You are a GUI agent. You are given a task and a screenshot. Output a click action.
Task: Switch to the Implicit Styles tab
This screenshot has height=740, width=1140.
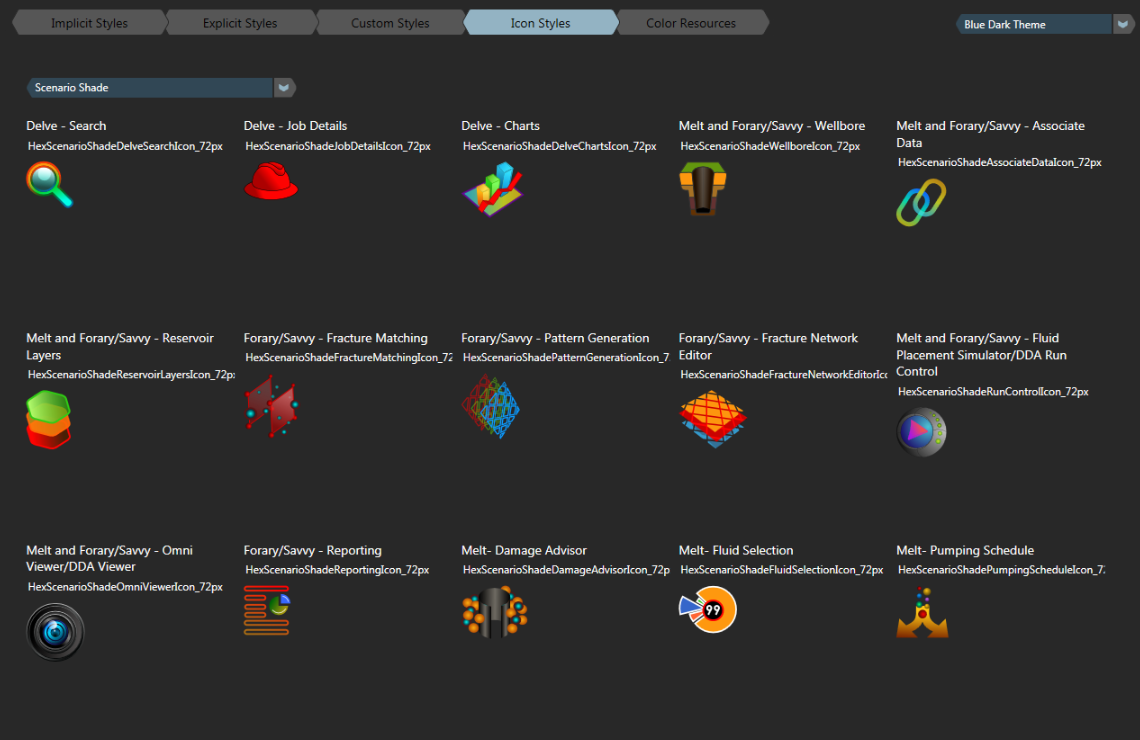tap(89, 23)
